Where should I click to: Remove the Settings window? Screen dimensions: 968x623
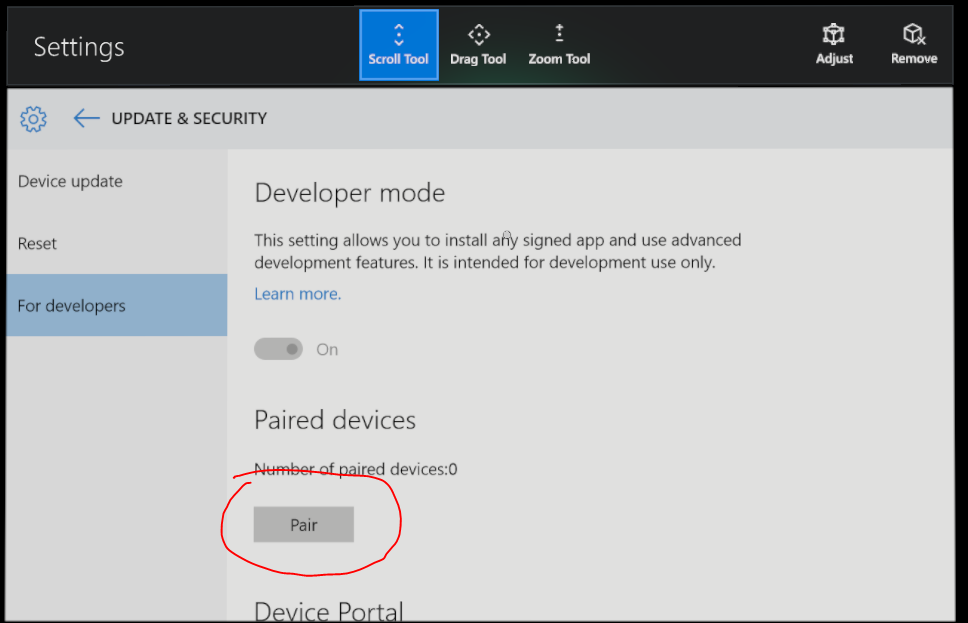coord(914,45)
